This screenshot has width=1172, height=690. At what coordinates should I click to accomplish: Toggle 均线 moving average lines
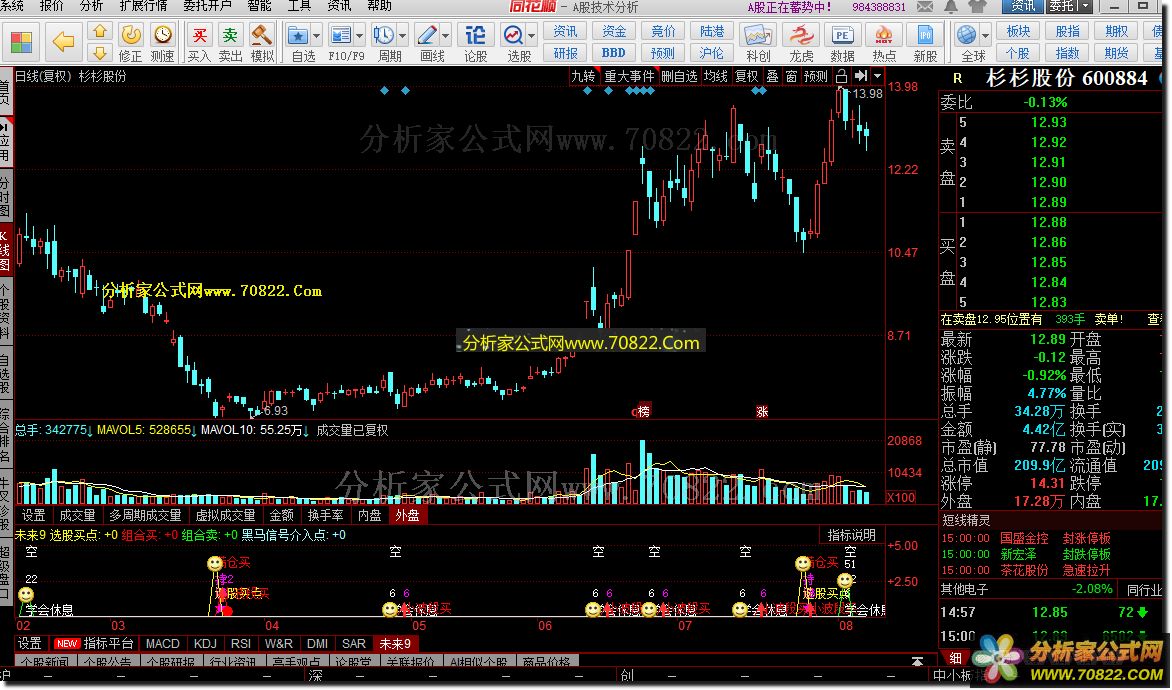715,76
